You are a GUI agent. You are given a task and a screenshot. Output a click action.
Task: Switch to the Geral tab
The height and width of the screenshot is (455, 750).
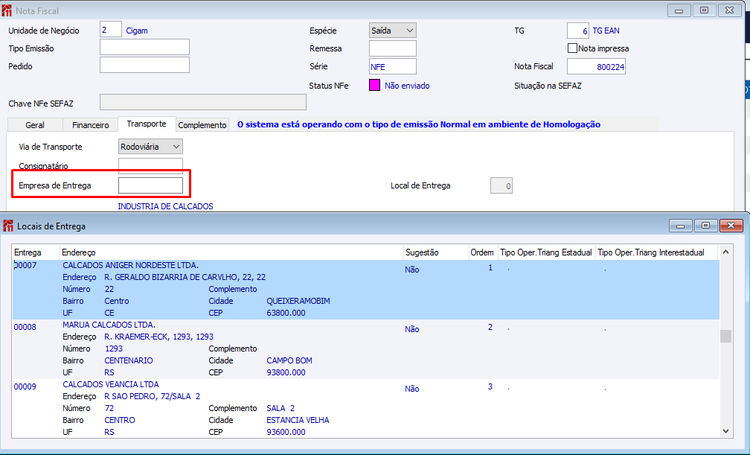[x=35, y=125]
